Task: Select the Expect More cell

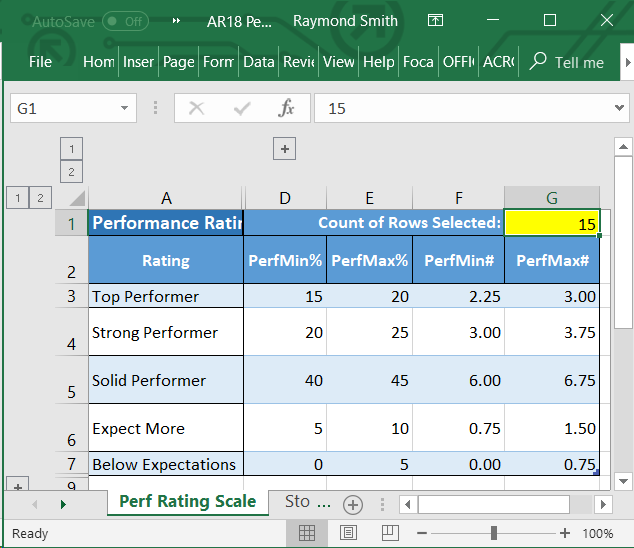Action: coord(166,428)
